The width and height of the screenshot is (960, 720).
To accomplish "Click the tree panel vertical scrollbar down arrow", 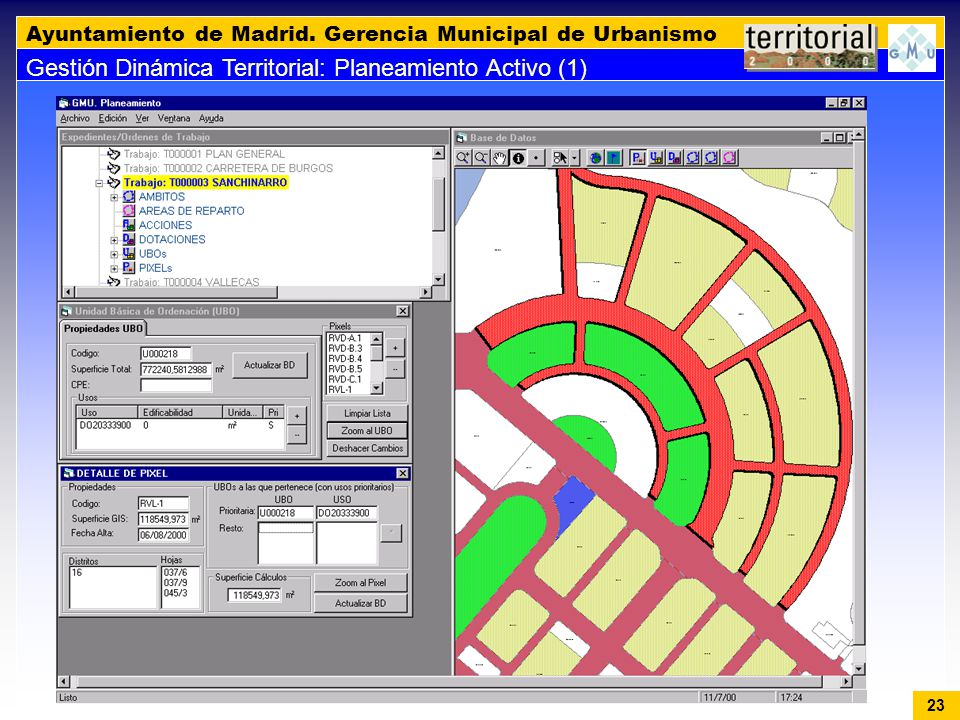I will point(438,280).
